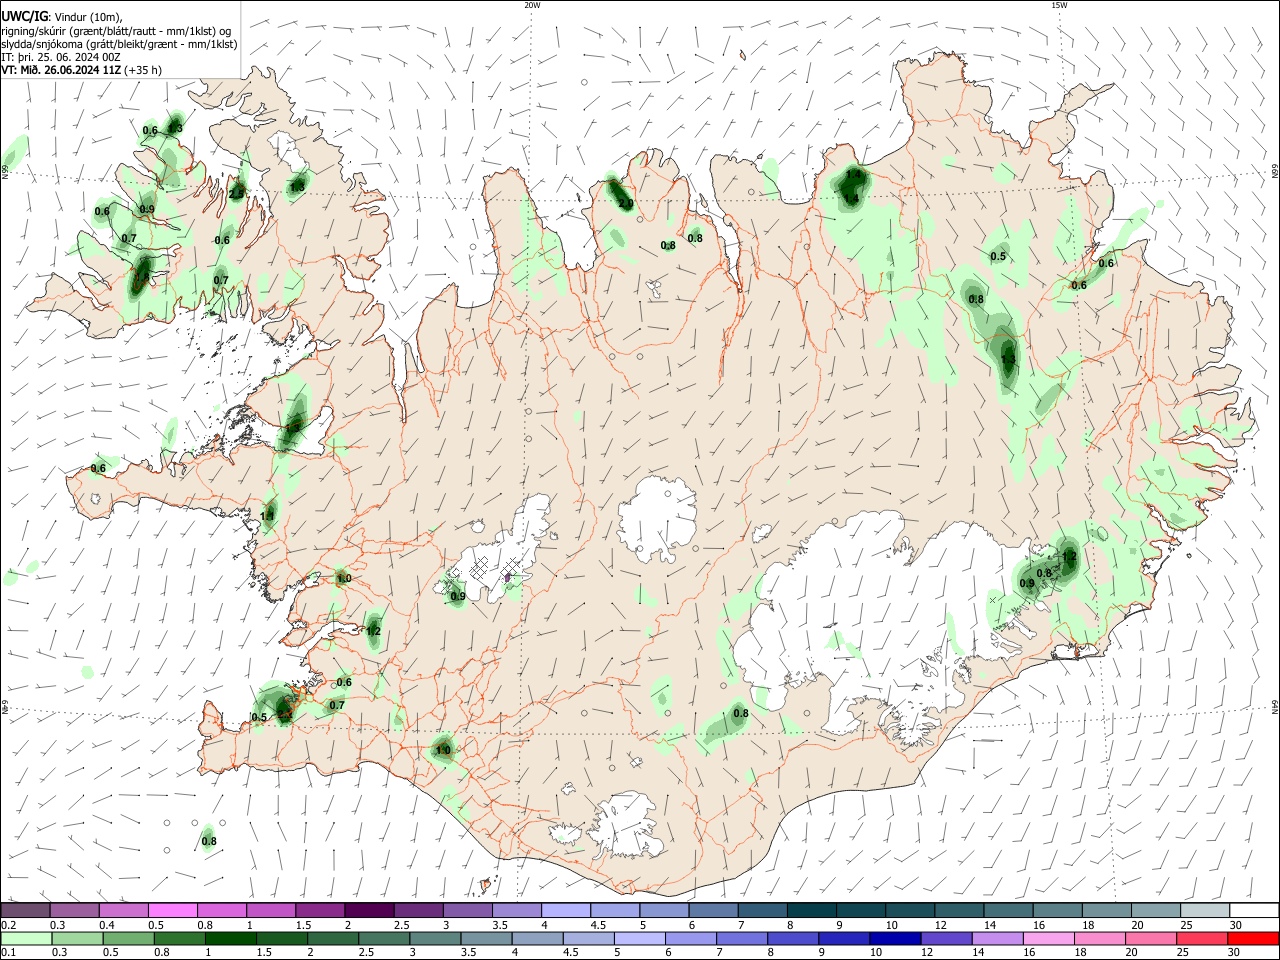Click the '0.2' label under the purple scale
Viewport: 1280px width, 960px height.
pos(8,925)
